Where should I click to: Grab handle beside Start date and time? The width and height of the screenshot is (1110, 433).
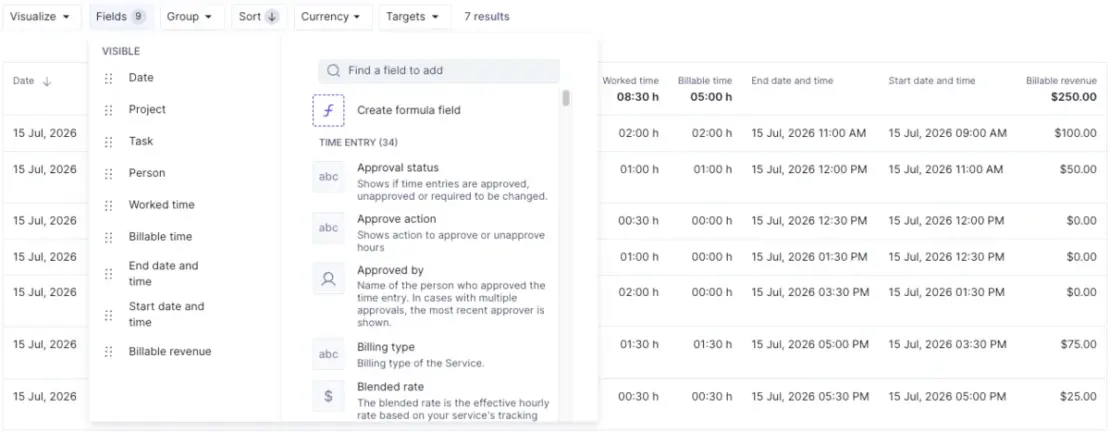[x=108, y=315]
